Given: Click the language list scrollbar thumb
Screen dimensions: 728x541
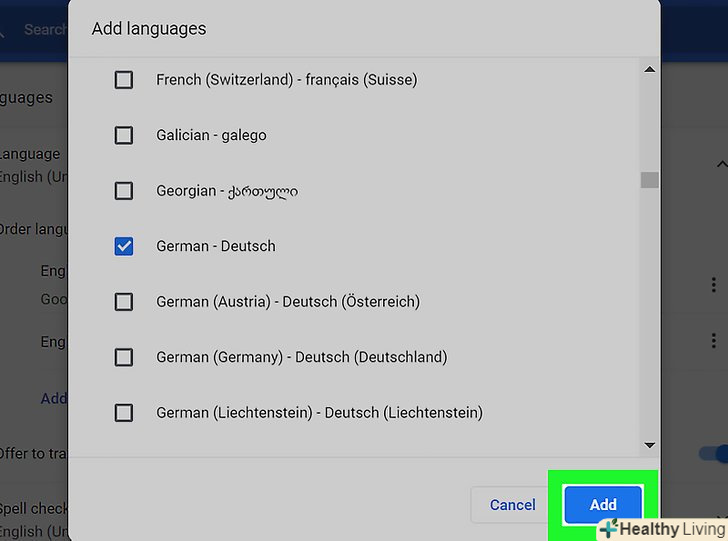Looking at the screenshot, I should (650, 180).
